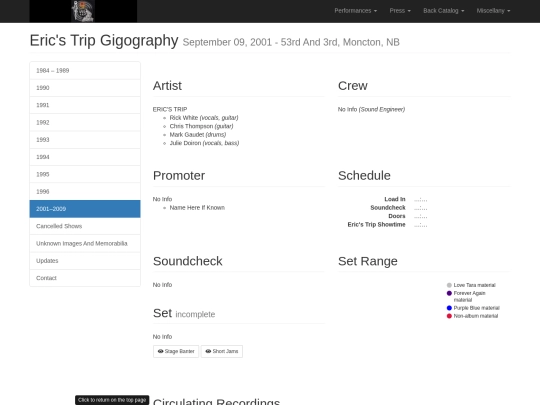This screenshot has width=540, height=405.
Task: Open the Performances dropdown menu
Action: pyautogui.click(x=355, y=11)
